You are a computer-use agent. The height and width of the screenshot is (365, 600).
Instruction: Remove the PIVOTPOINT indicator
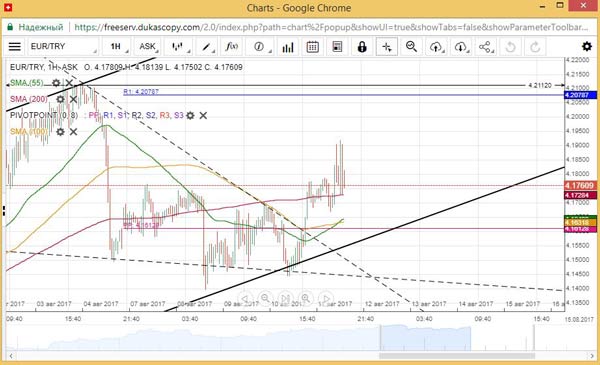(203, 115)
